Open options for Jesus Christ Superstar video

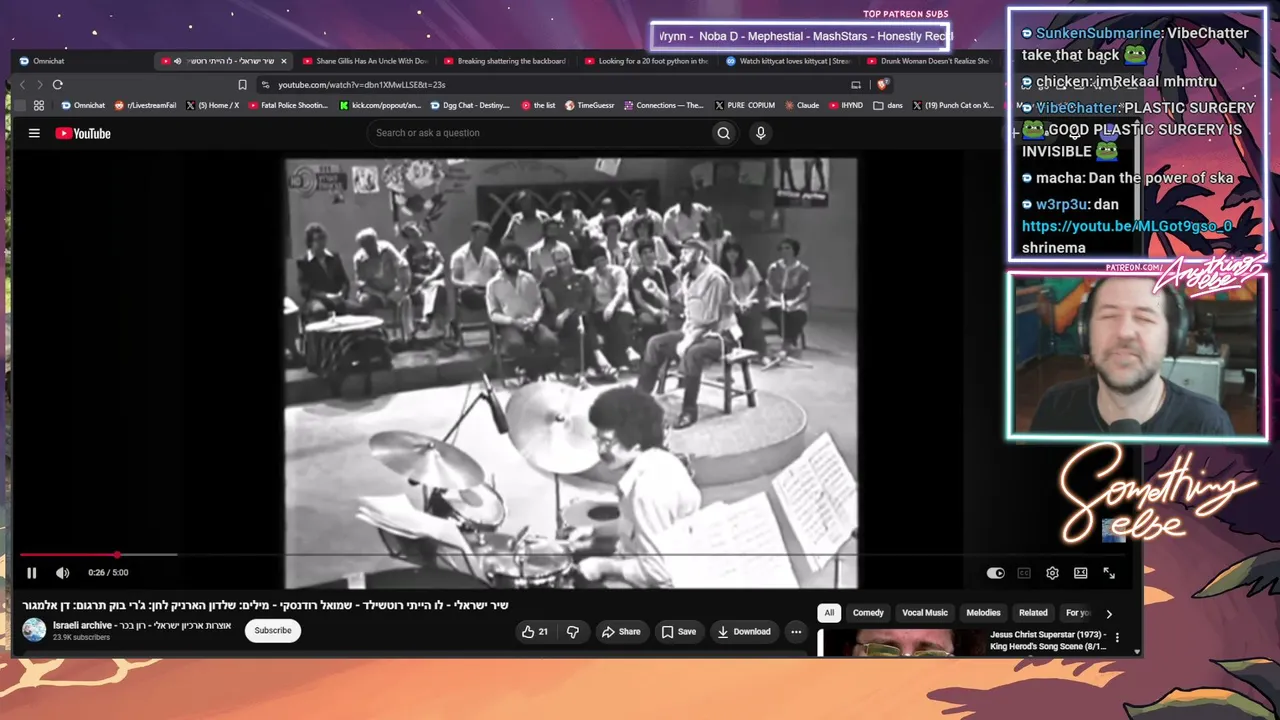[1118, 638]
